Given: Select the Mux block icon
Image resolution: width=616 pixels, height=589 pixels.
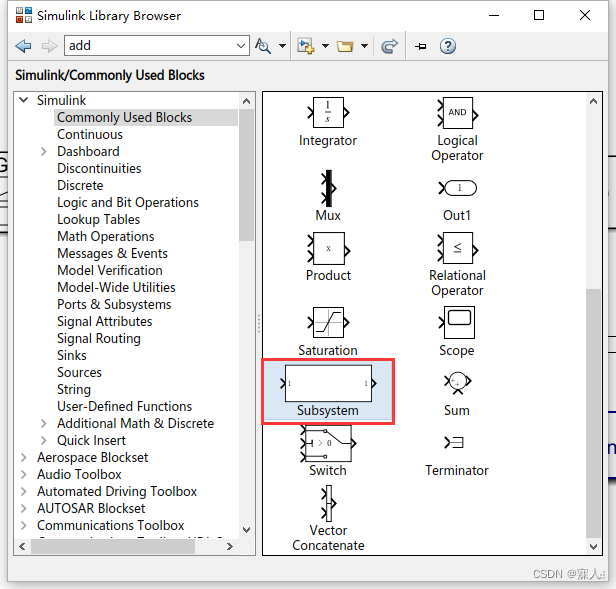Looking at the screenshot, I should pos(328,189).
